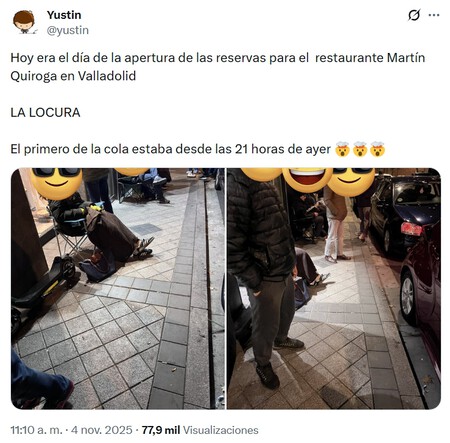Viewport: 450px width, 443px height.
Task: Click the last exploding-head emoji in the tweet
Action: point(377,149)
